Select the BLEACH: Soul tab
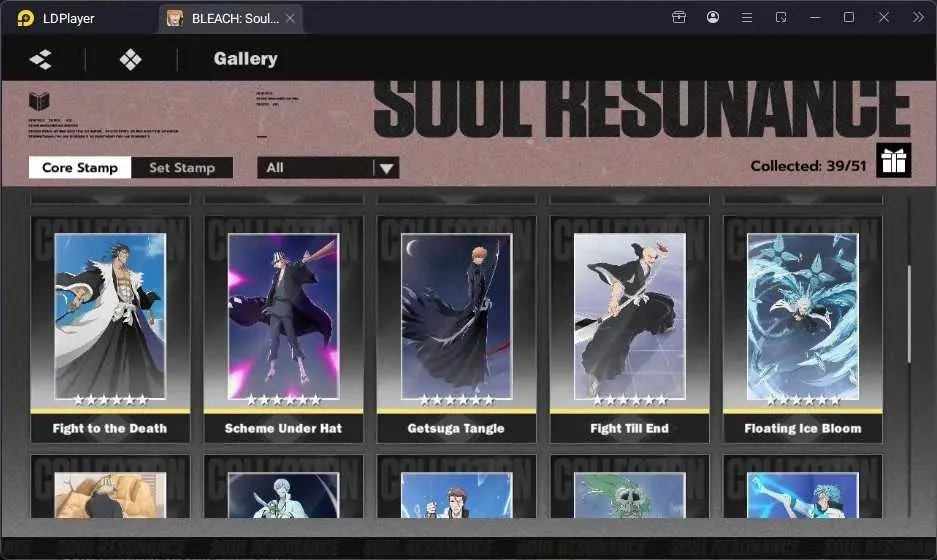The image size is (937, 560). [230, 19]
